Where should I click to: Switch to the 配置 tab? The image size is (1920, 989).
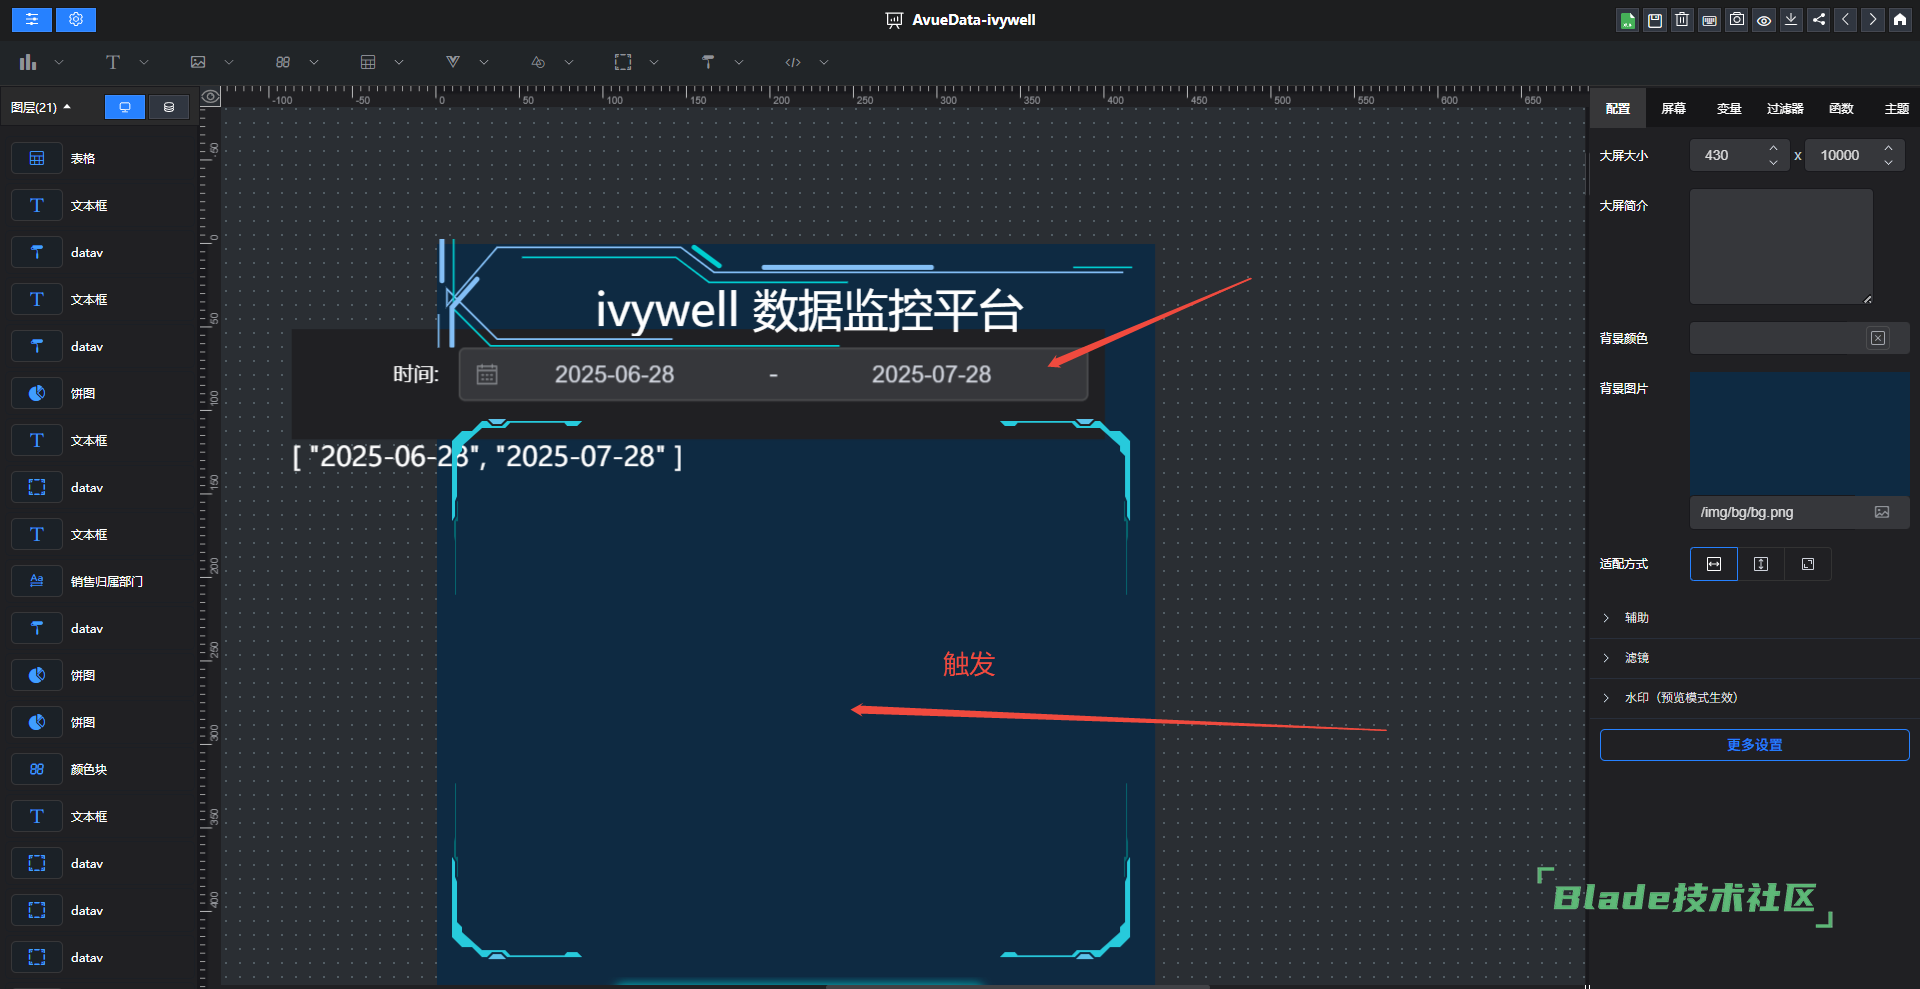(x=1618, y=108)
